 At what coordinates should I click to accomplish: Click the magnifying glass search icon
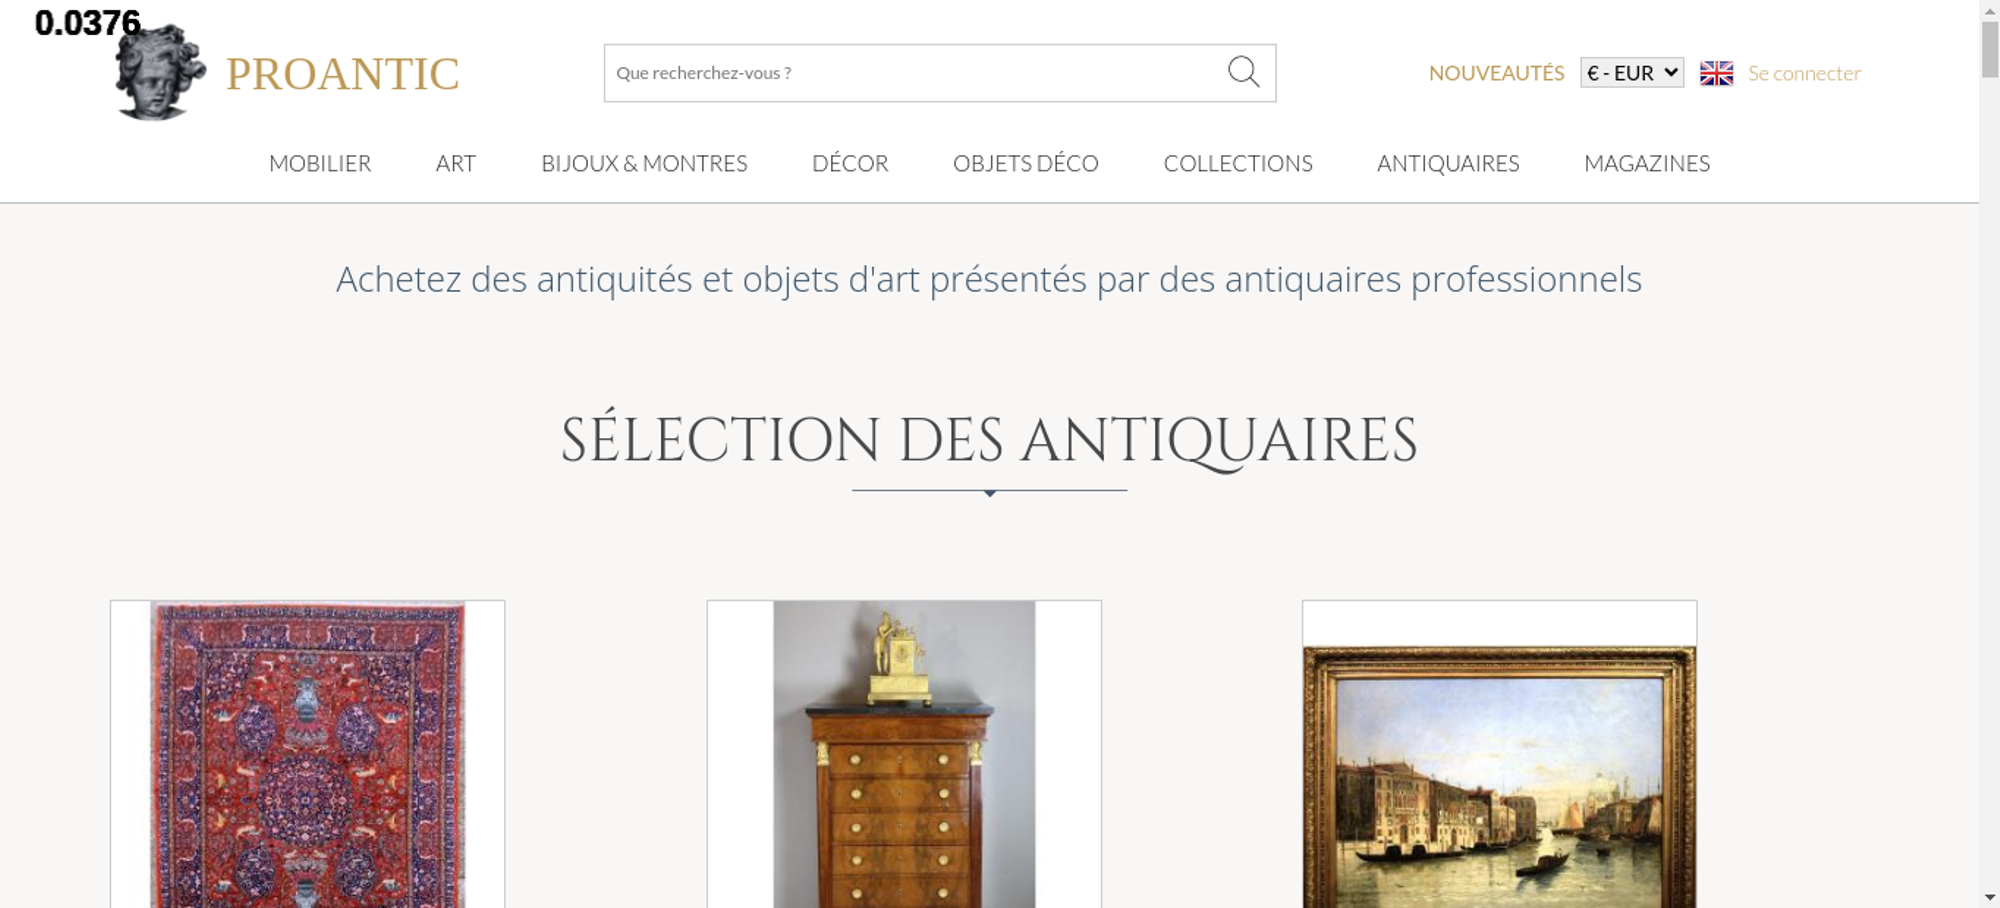tap(1243, 72)
